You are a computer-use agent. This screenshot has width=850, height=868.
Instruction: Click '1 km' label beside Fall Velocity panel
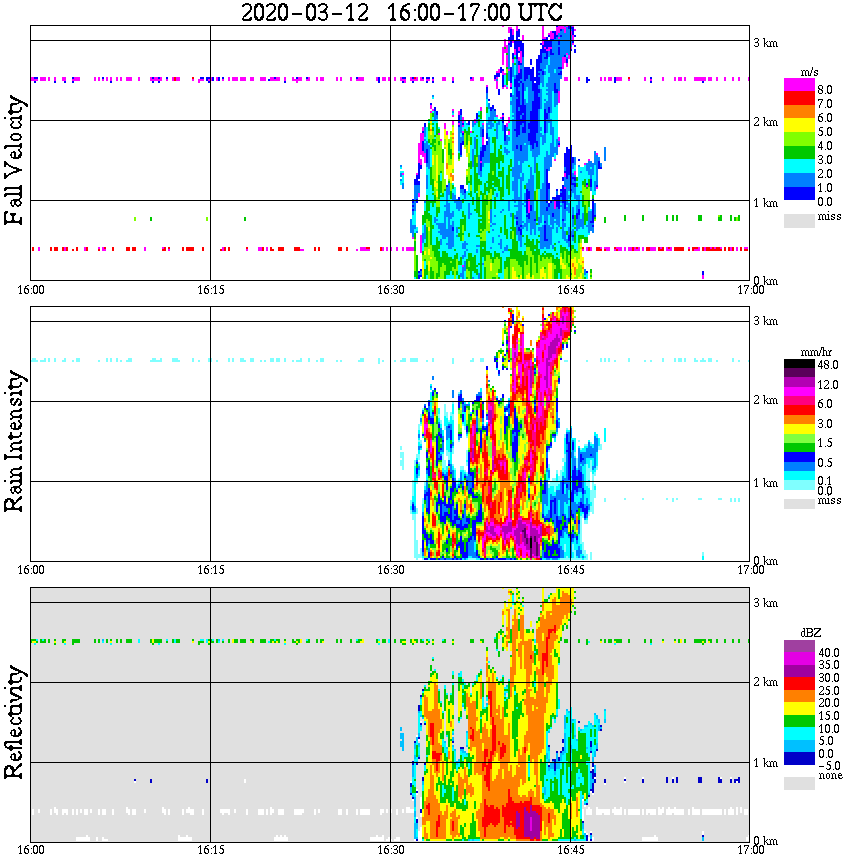pos(765,203)
